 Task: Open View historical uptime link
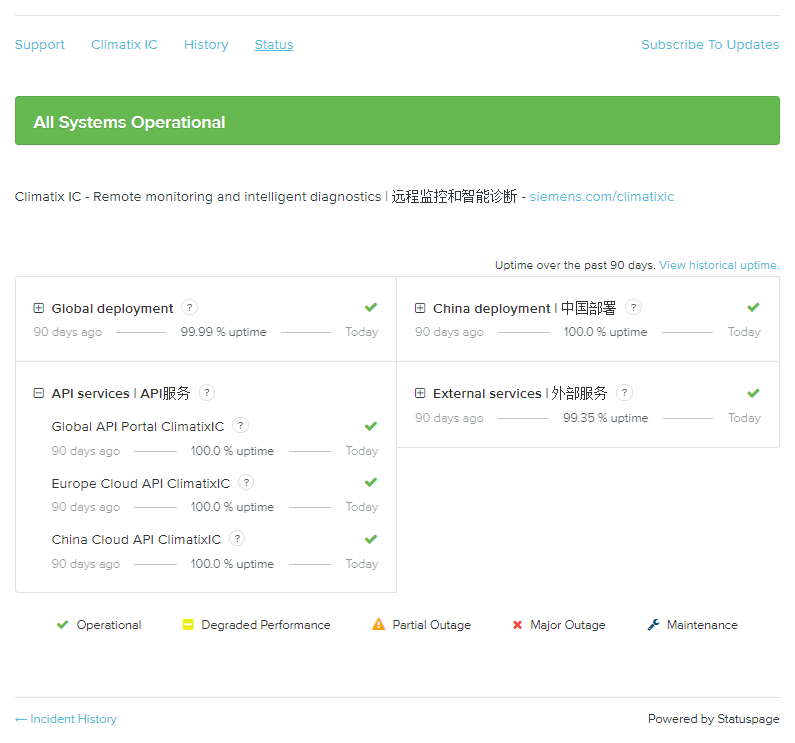pos(719,265)
